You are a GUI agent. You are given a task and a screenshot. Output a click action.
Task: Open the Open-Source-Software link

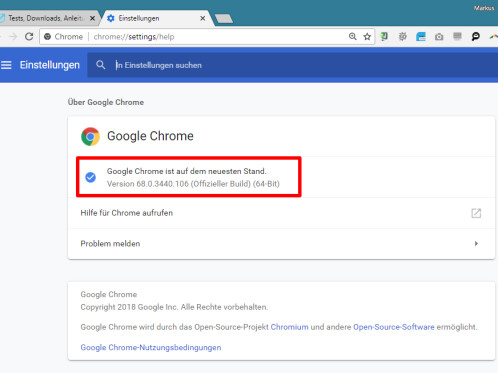pos(394,327)
